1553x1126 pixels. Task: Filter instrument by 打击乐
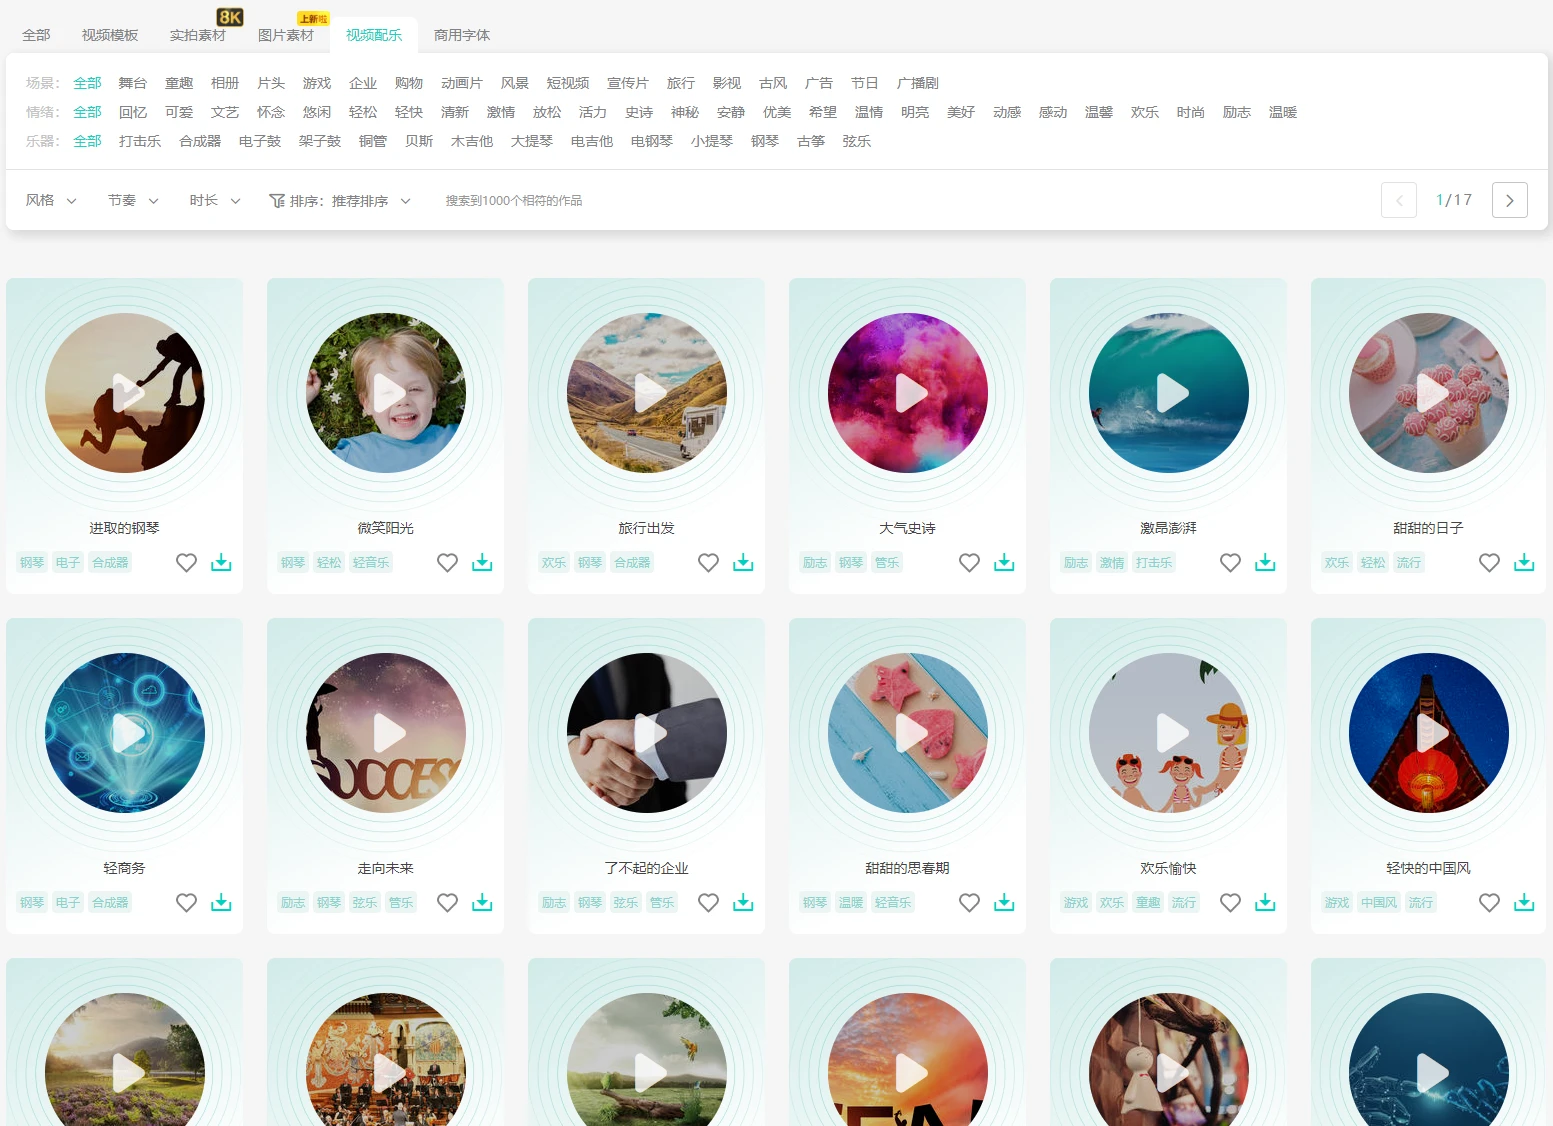tap(140, 141)
